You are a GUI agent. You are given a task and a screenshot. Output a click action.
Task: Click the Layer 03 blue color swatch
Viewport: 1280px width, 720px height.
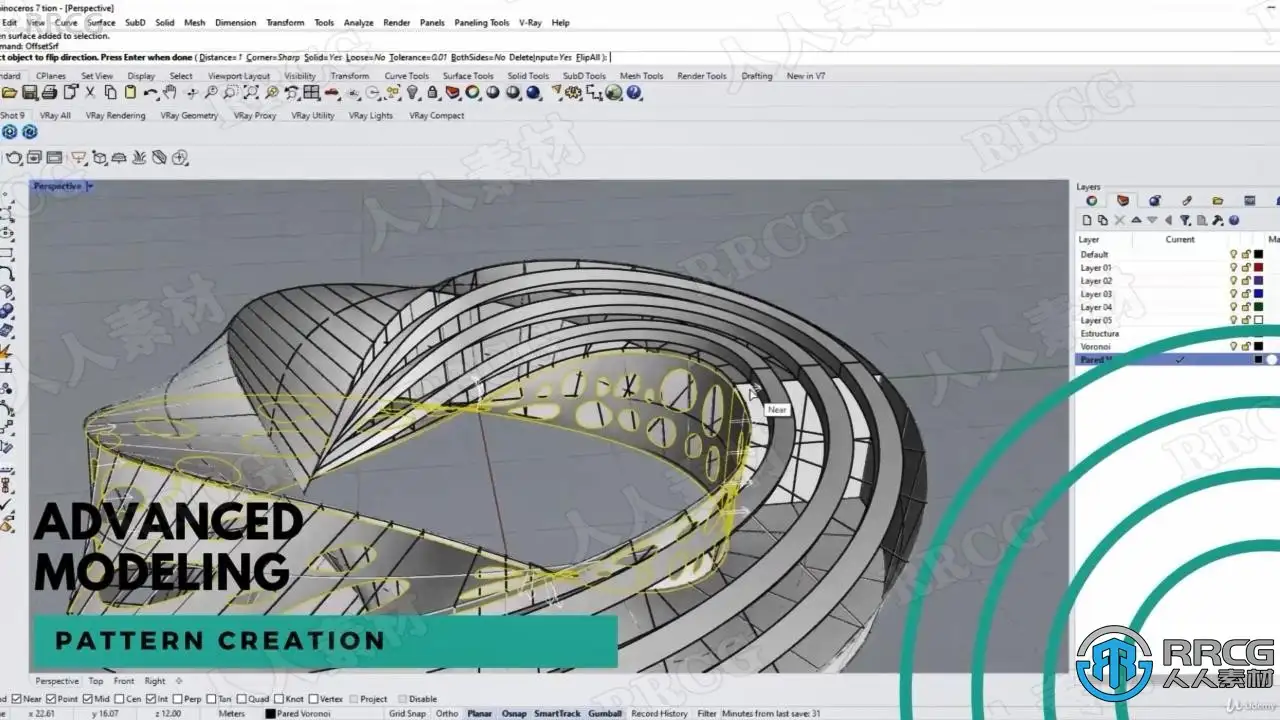pyautogui.click(x=1258, y=294)
